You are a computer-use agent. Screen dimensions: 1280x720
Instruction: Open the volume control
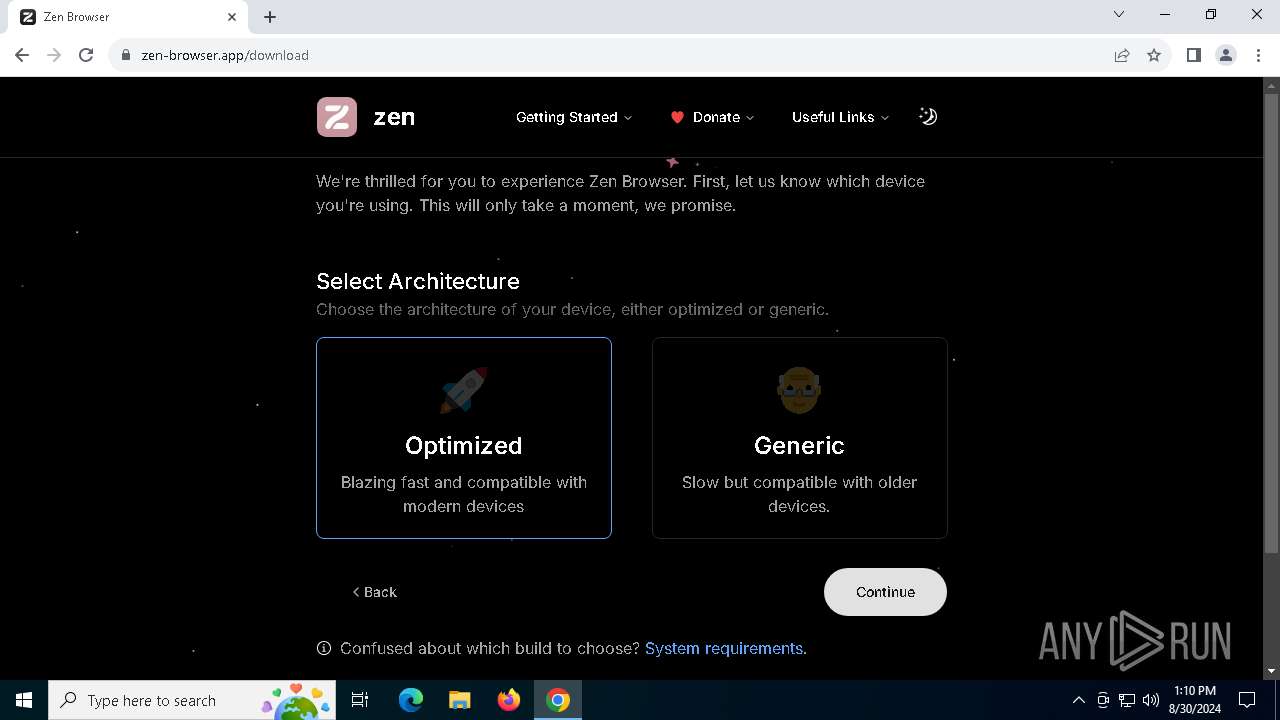pyautogui.click(x=1151, y=700)
